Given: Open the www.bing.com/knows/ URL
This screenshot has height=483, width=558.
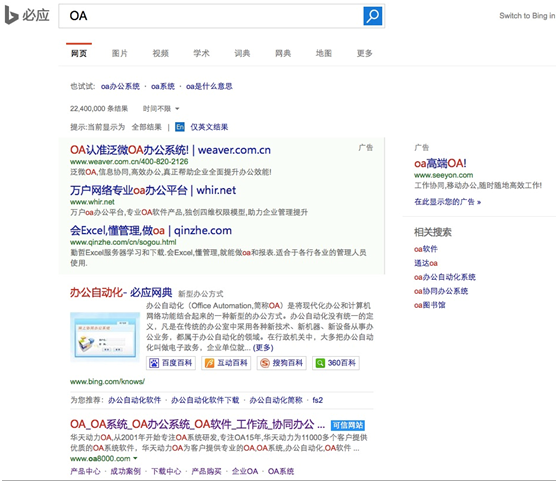Looking at the screenshot, I should pos(107,382).
